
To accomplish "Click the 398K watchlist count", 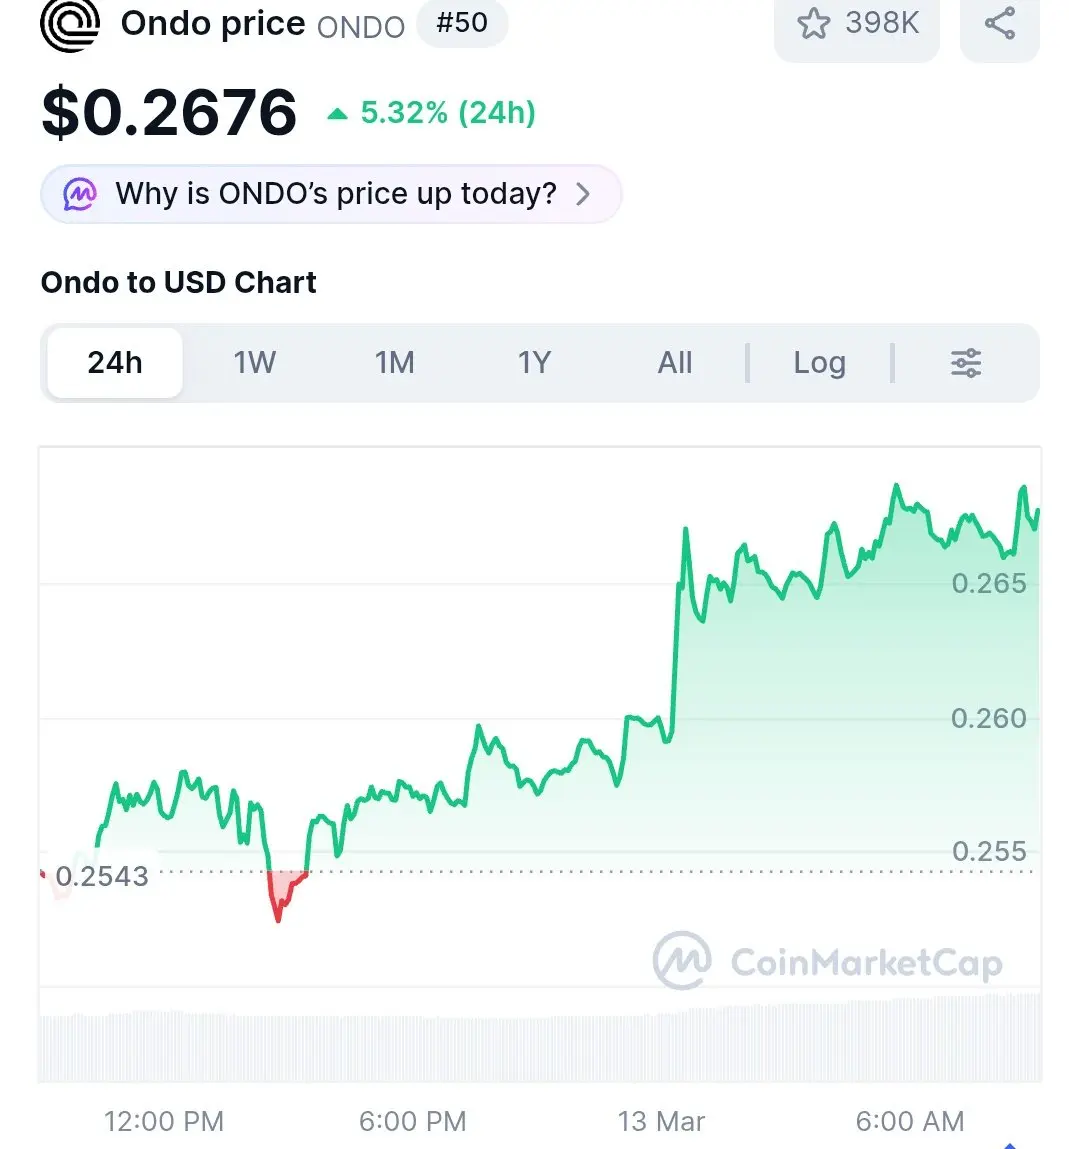I will [881, 23].
